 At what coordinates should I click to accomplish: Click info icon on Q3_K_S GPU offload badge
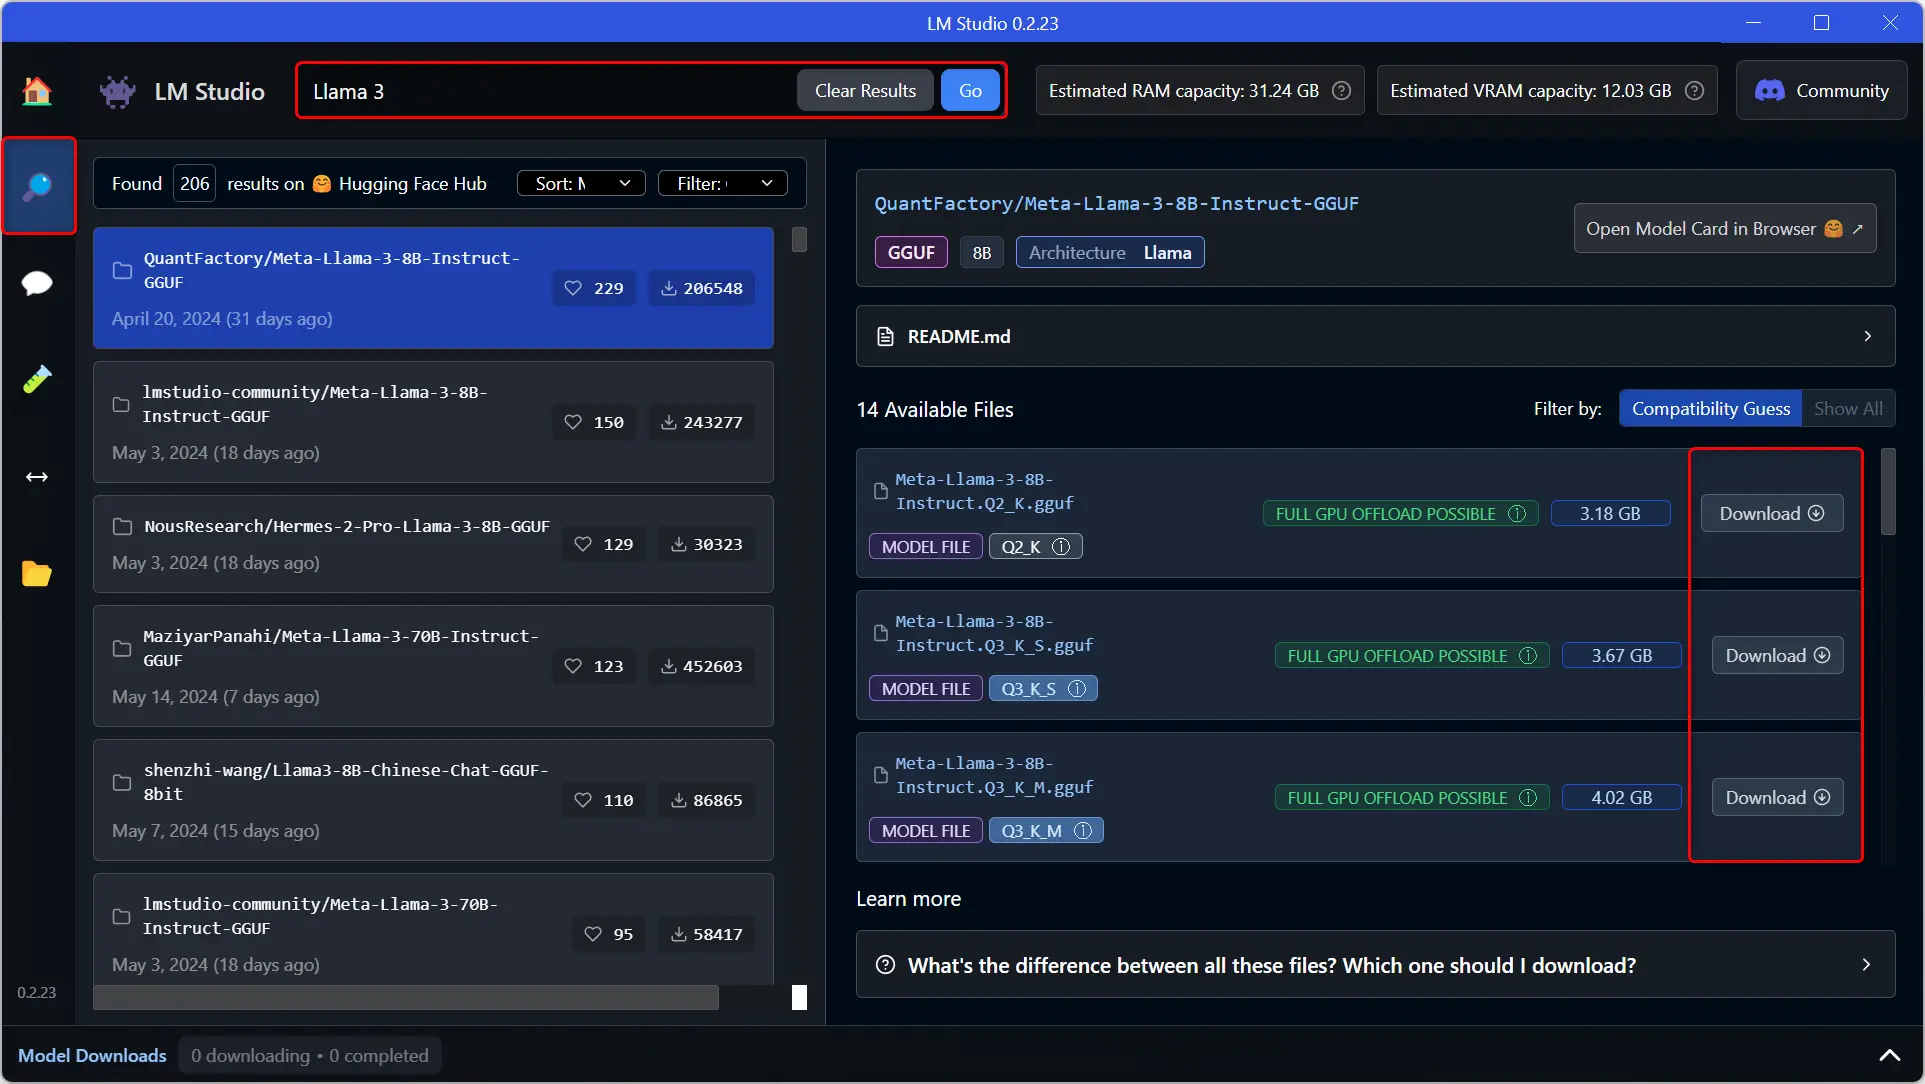click(1528, 656)
